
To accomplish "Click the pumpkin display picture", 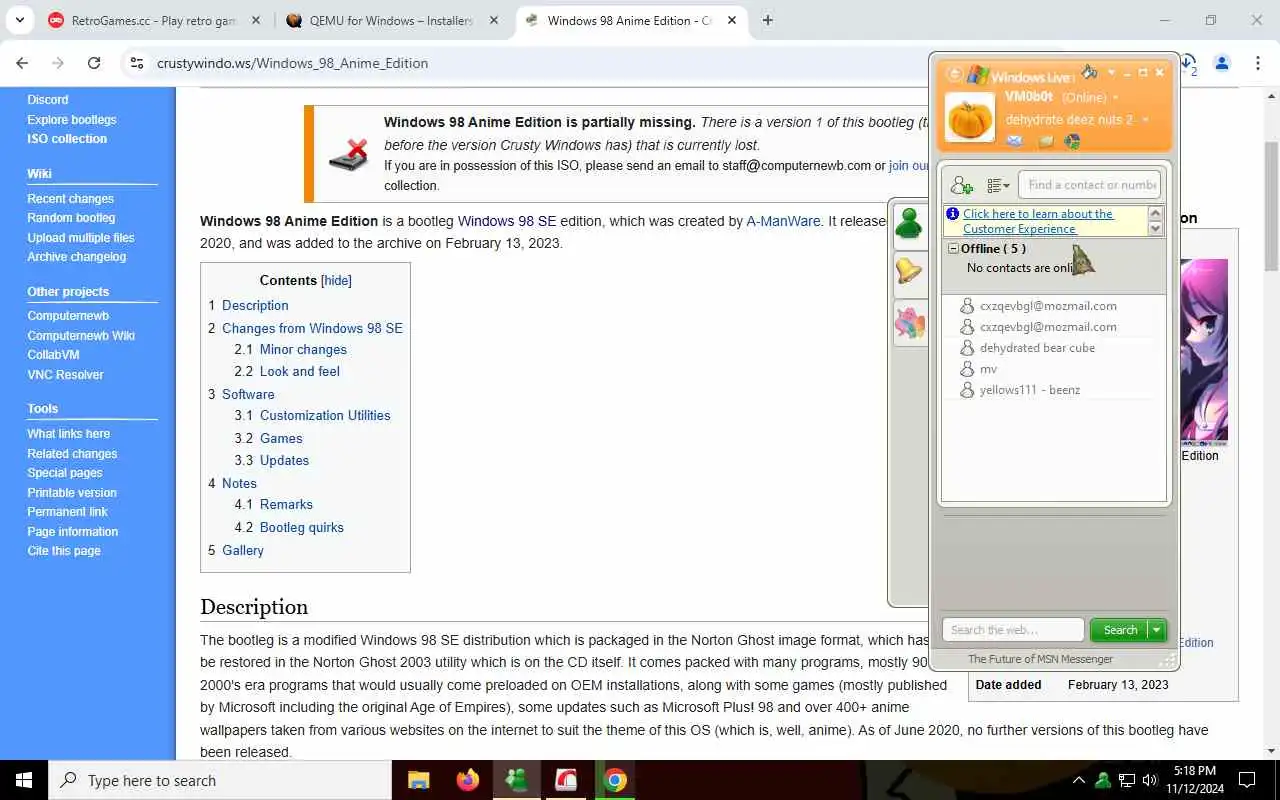I will (970, 118).
